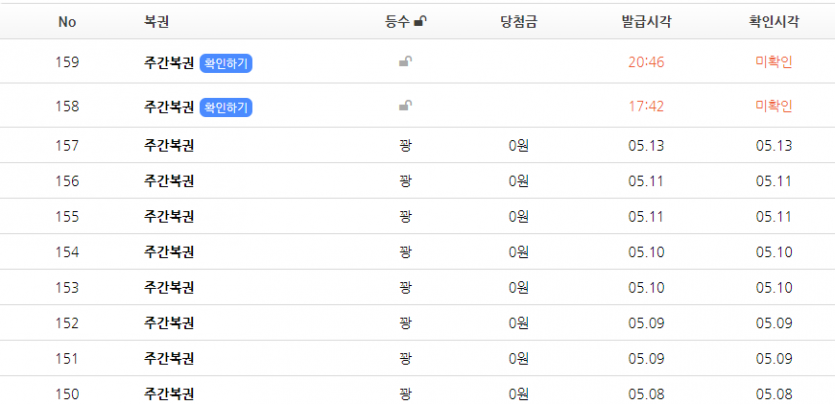Select the No column header
835x405 pixels.
(67, 22)
